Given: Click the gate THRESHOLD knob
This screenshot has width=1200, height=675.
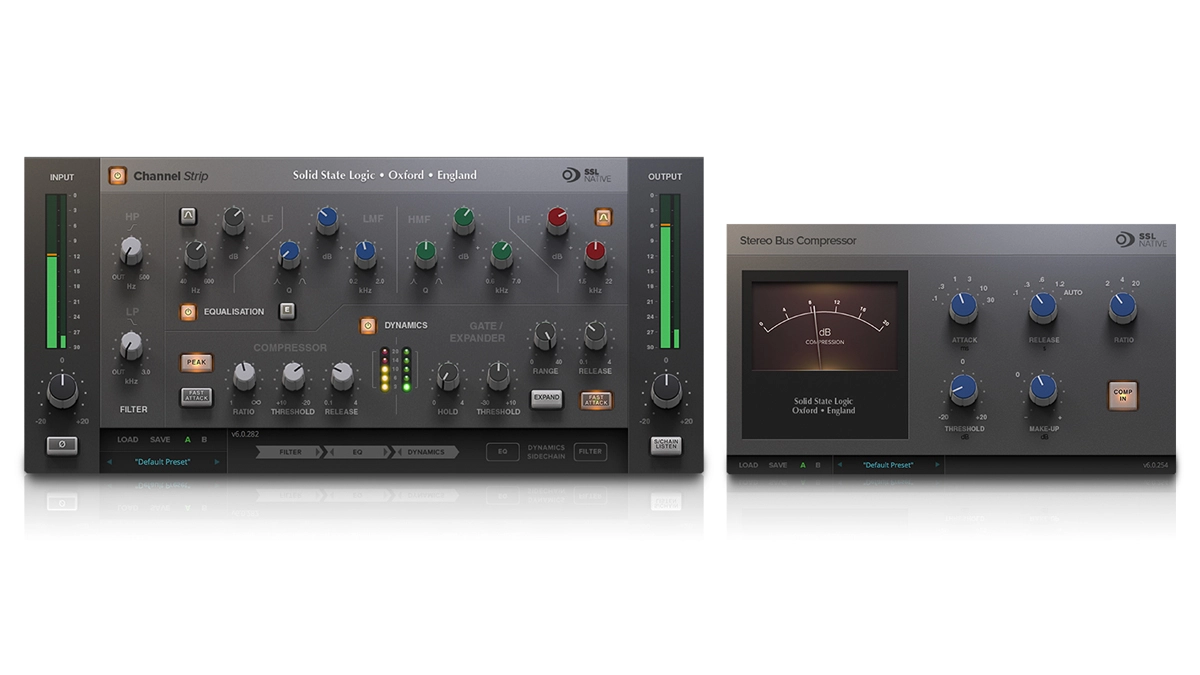Looking at the screenshot, I should [x=498, y=376].
